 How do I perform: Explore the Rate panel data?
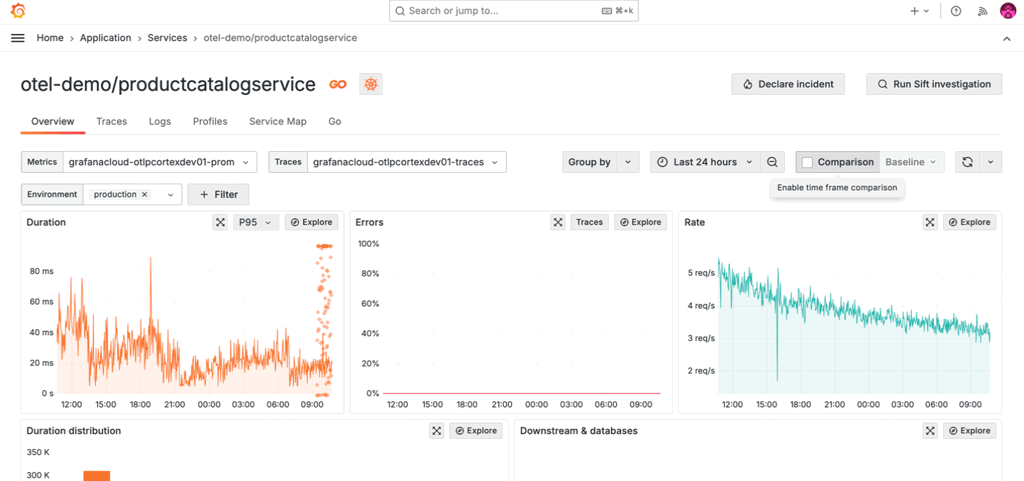[x=970, y=222]
